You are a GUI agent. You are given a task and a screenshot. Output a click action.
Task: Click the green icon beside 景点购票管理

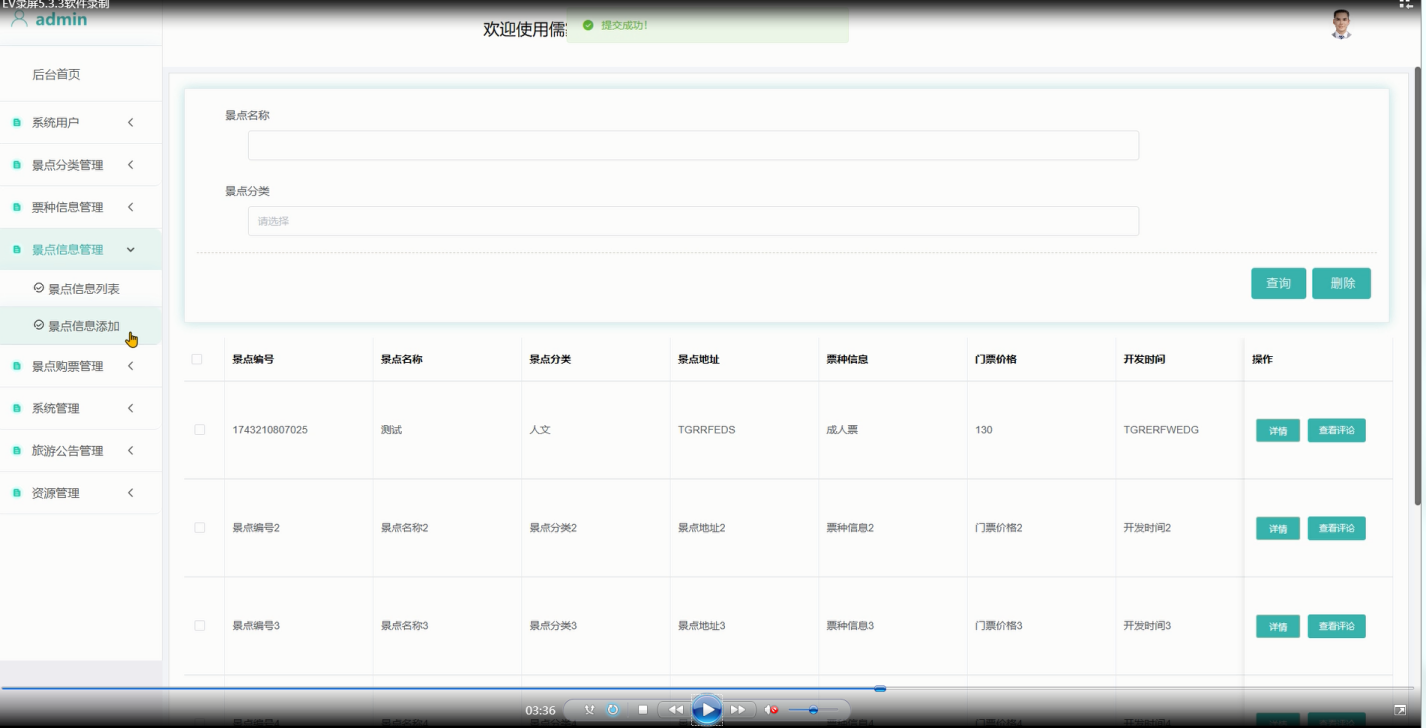click(x=17, y=366)
